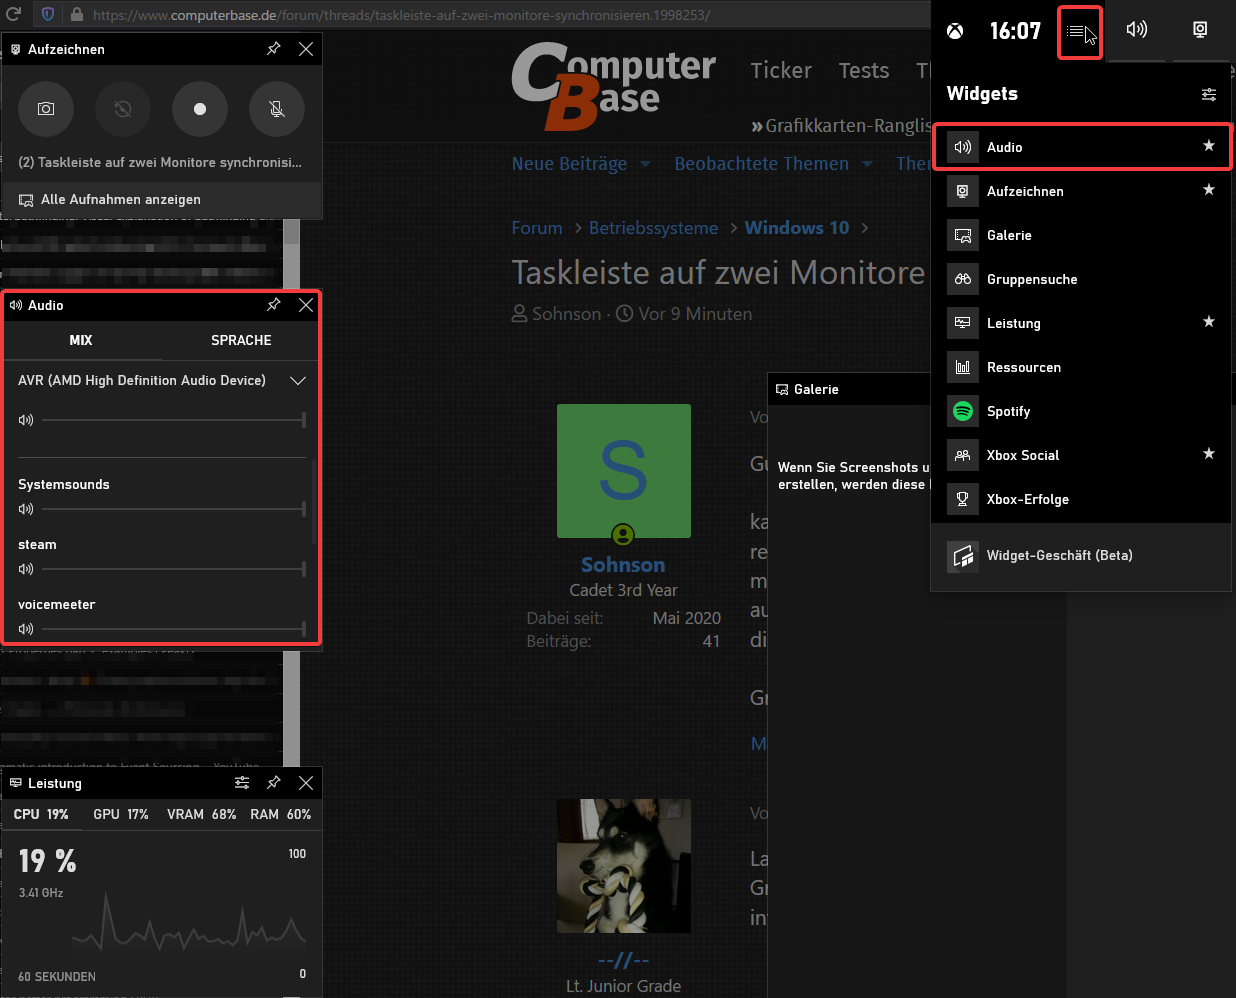Select the GPU 17% performance tab
This screenshot has height=998, width=1236.
121,815
